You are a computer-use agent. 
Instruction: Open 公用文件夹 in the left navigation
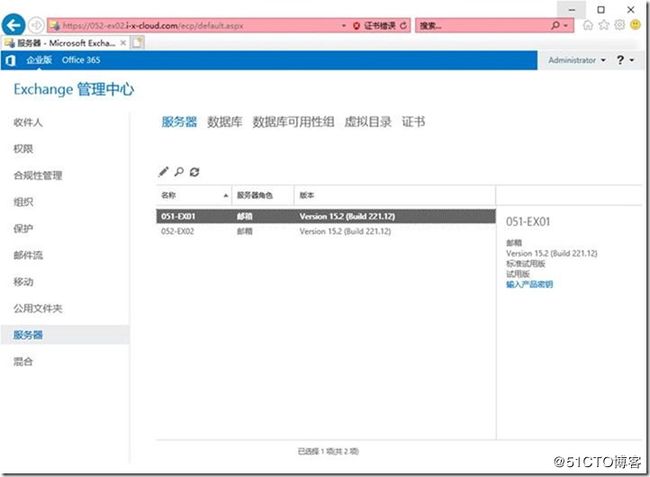(x=38, y=308)
